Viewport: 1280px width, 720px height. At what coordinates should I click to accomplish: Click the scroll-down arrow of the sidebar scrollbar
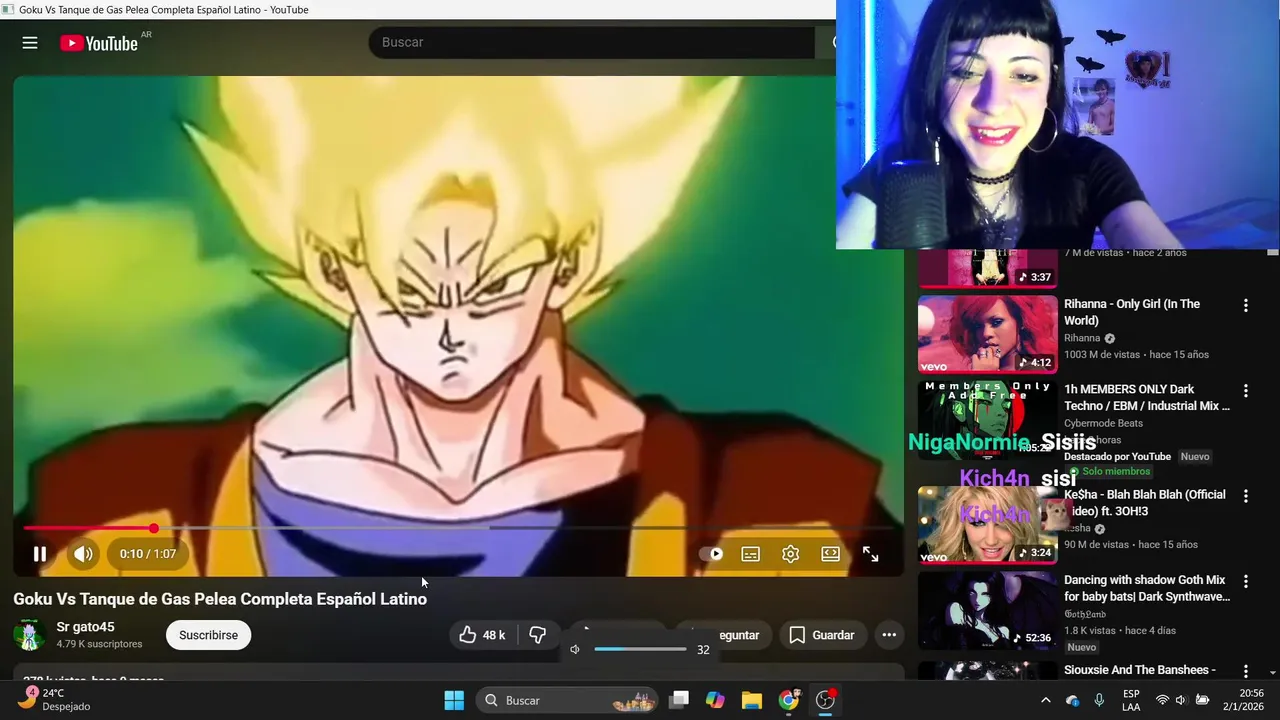(1273, 674)
